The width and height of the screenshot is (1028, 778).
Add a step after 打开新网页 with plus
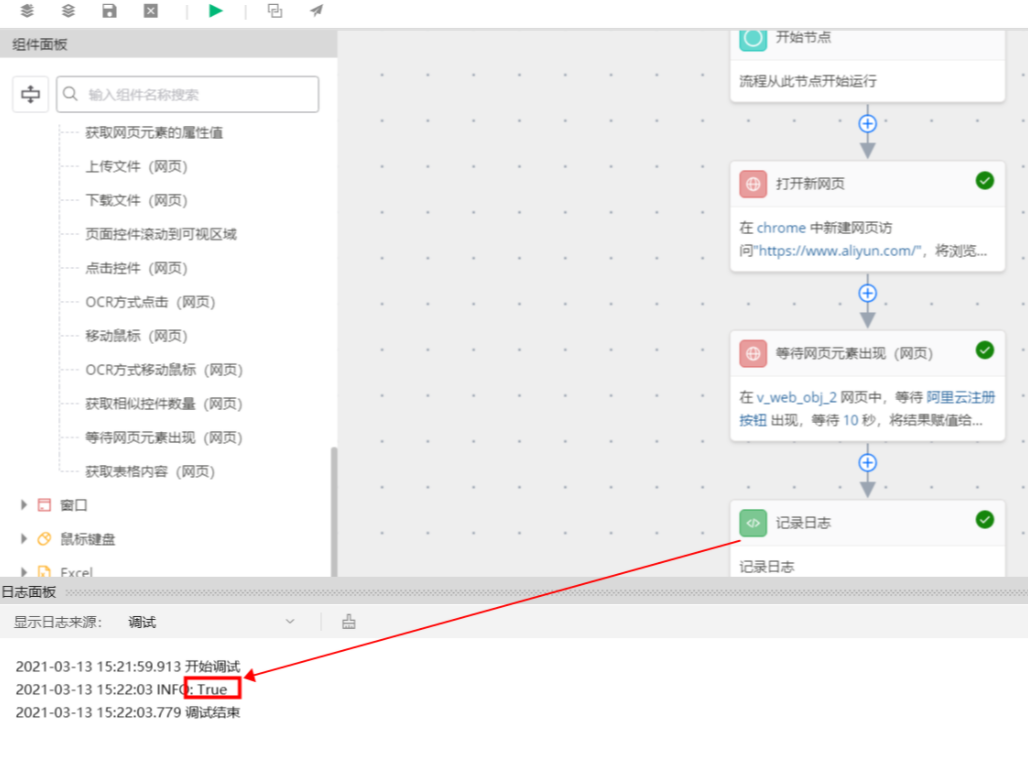pos(867,293)
